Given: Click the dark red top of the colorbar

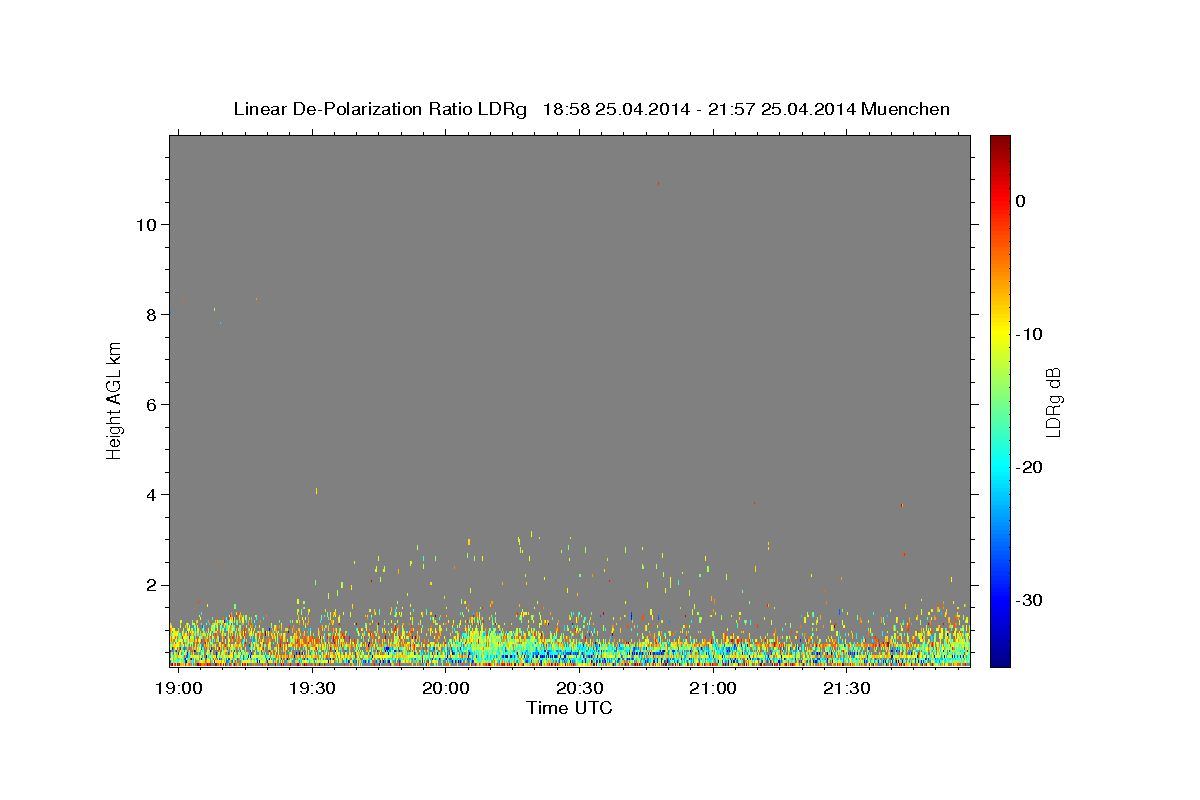Looking at the screenshot, I should pos(1000,143).
